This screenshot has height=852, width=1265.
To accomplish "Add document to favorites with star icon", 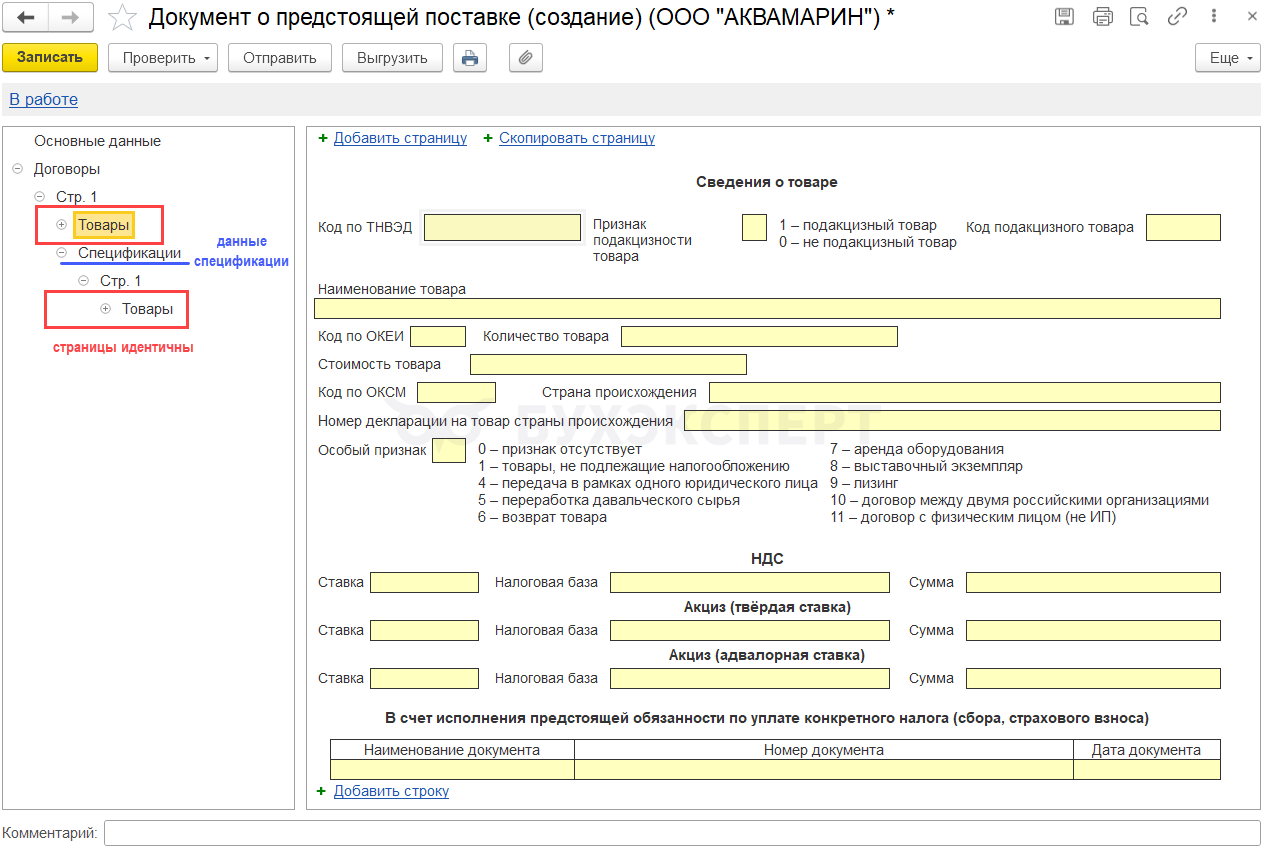I will coord(122,17).
